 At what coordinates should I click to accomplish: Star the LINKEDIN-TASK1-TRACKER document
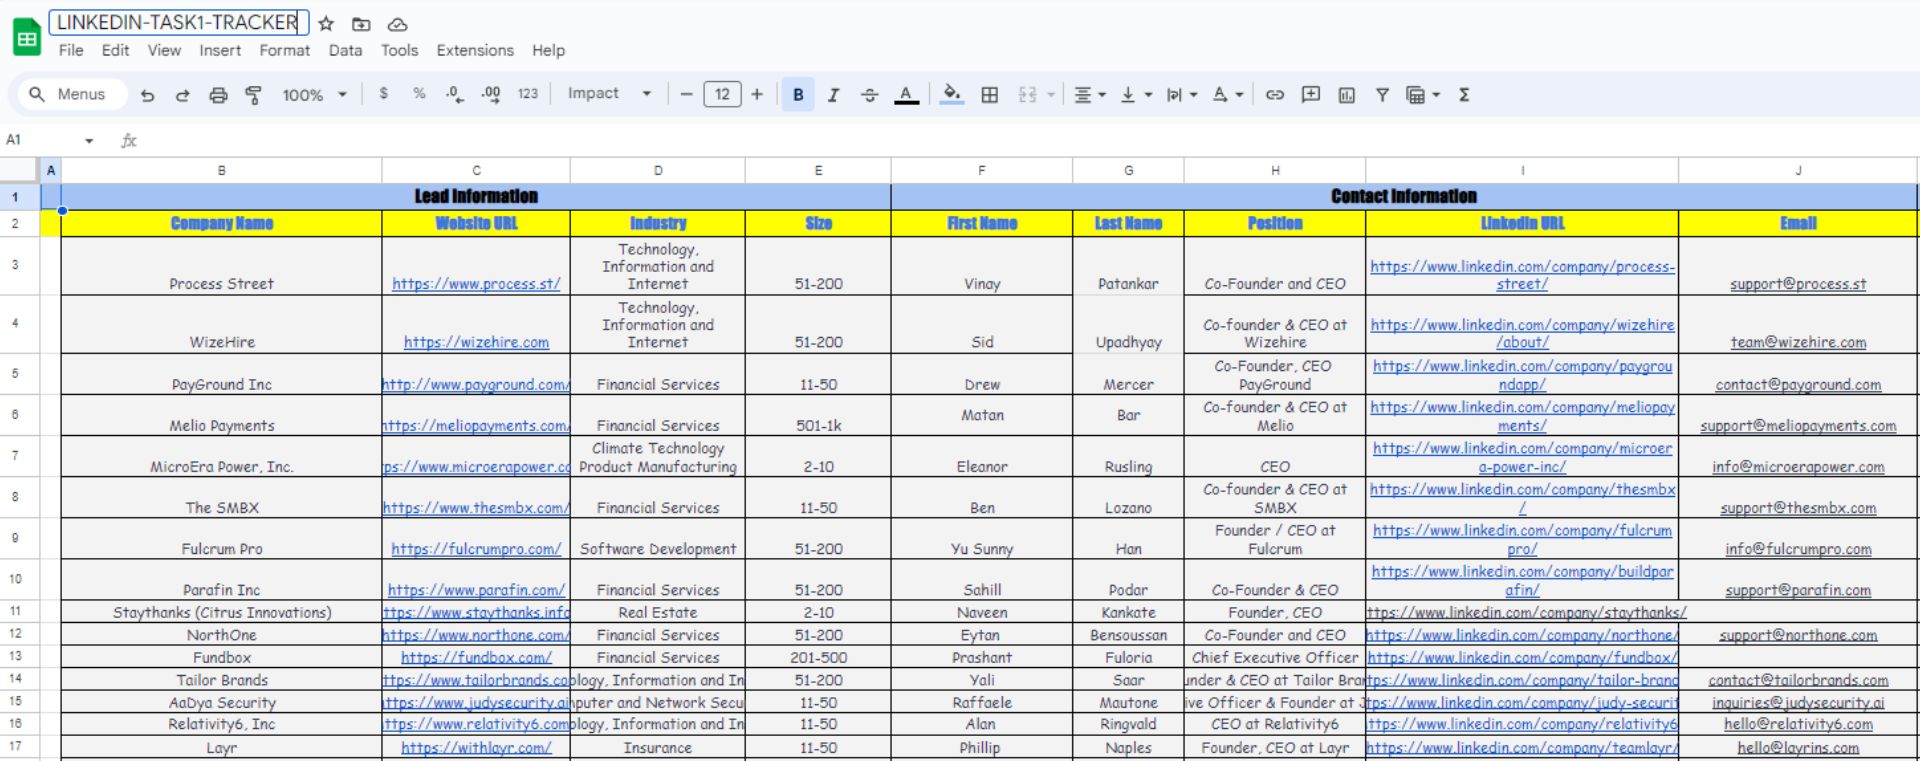pos(326,24)
